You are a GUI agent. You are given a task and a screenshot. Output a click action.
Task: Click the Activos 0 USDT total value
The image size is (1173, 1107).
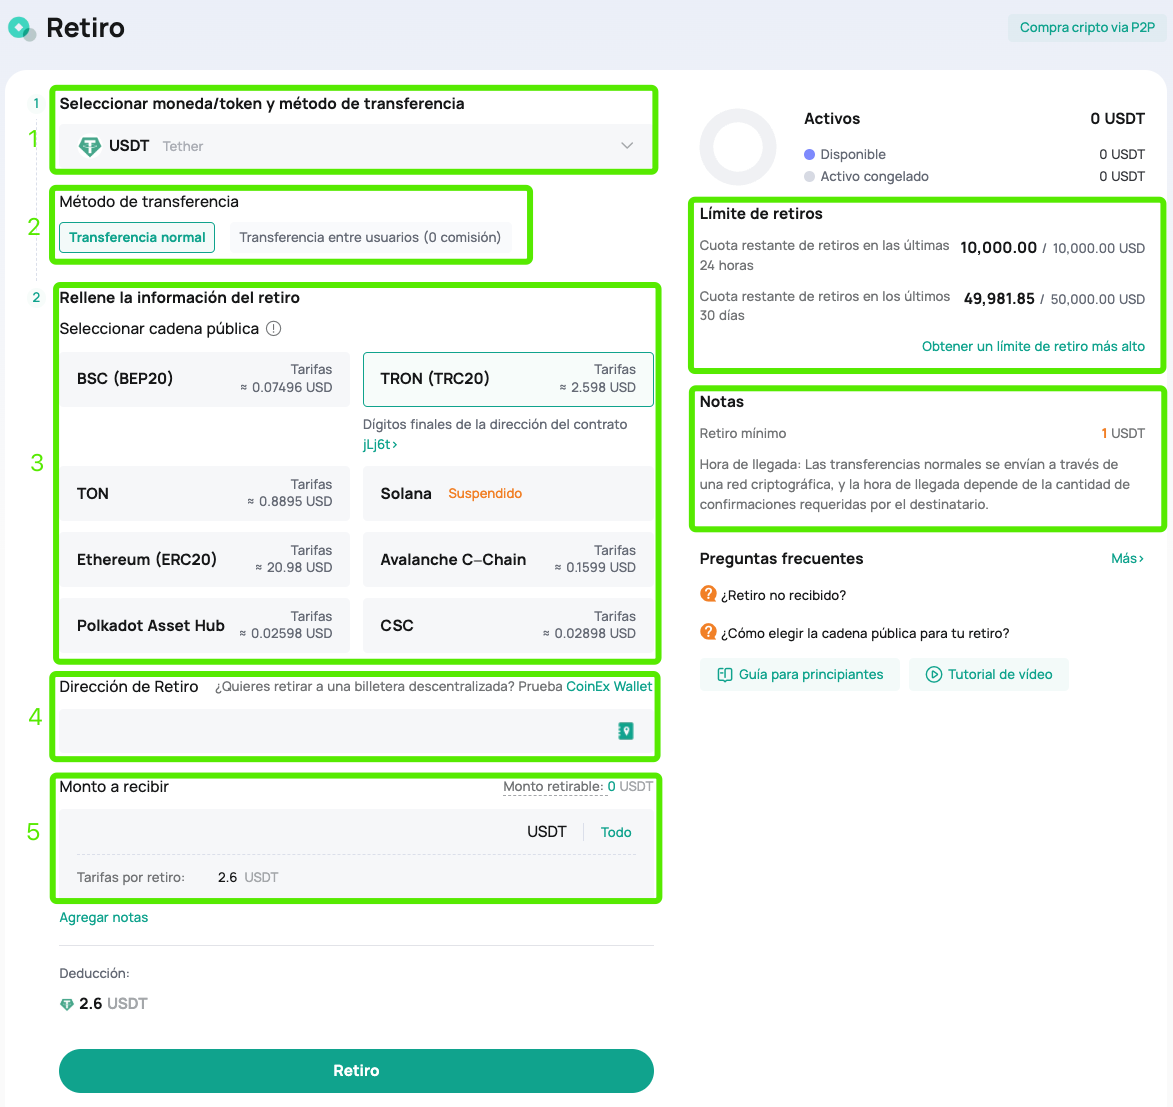[1117, 119]
